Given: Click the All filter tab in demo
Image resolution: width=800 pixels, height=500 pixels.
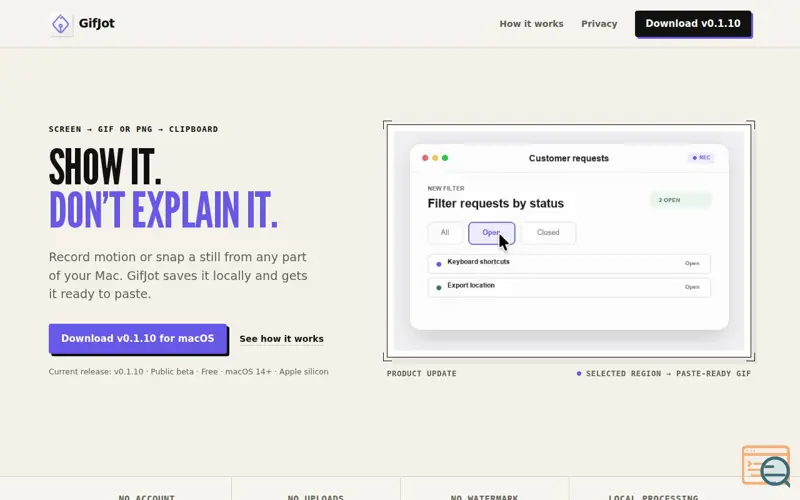Looking at the screenshot, I should [445, 233].
